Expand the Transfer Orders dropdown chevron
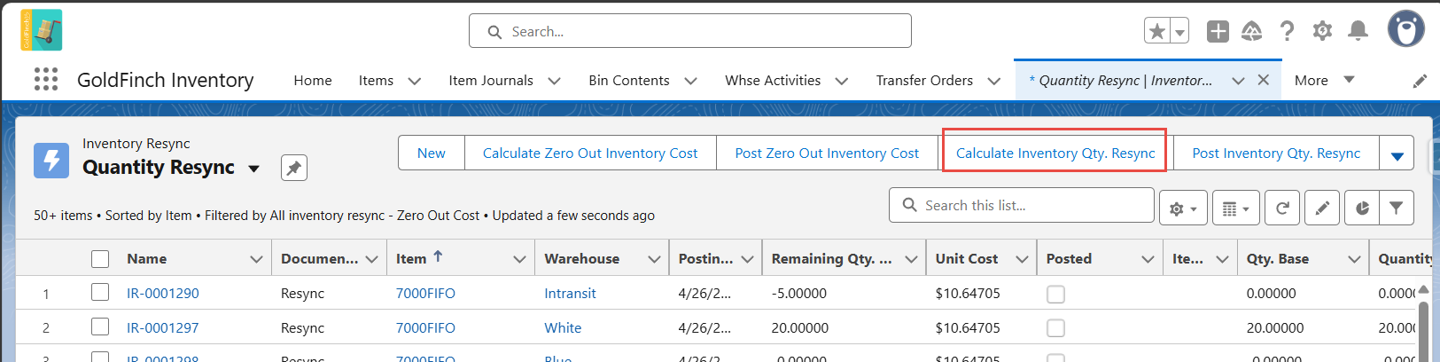 (x=993, y=81)
